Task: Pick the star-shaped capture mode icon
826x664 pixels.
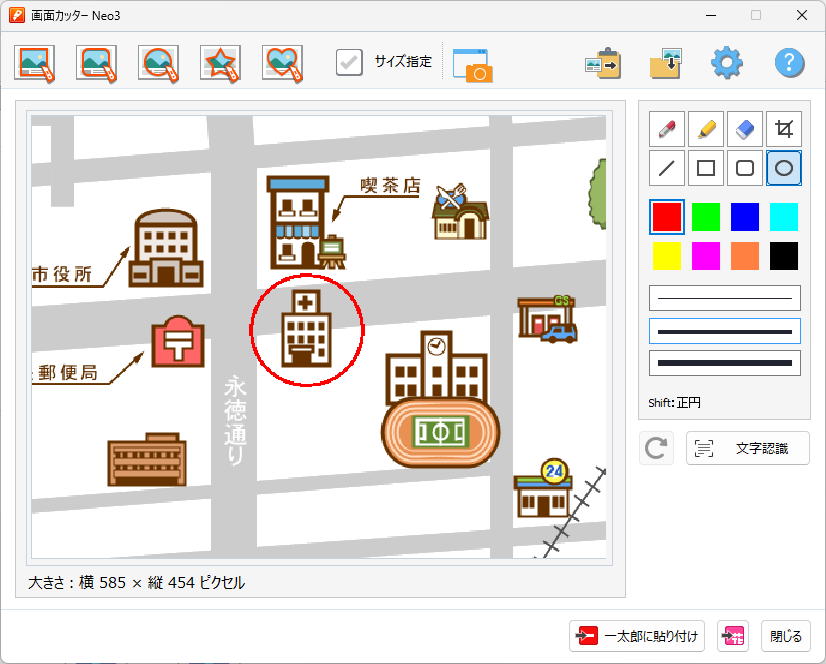Action: coord(220,63)
